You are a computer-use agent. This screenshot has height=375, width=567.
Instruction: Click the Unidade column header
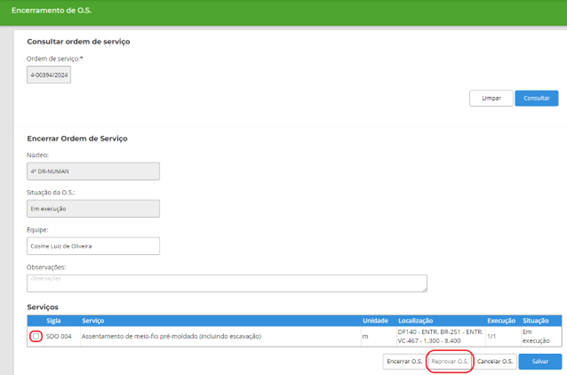click(375, 321)
